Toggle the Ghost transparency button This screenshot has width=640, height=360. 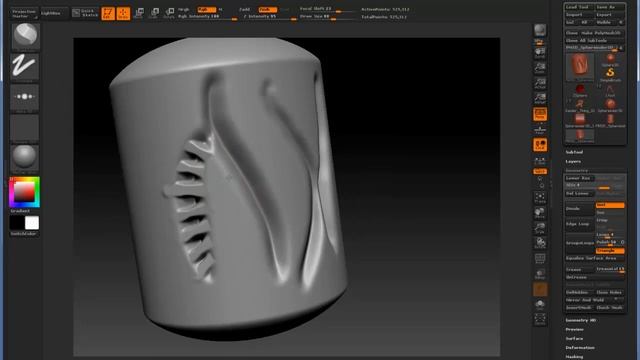pos(540,290)
